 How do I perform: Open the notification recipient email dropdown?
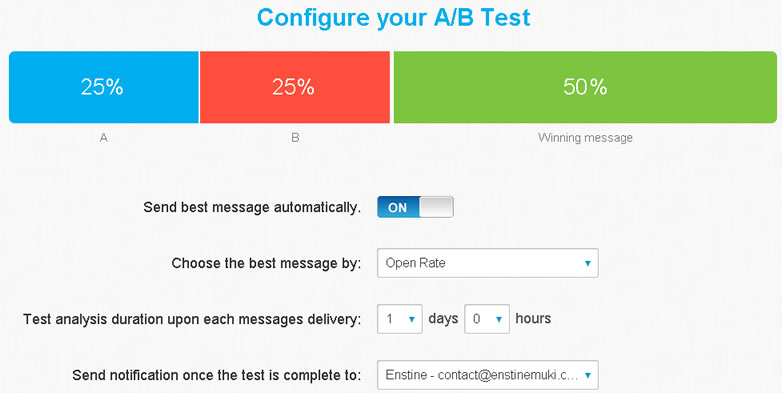click(488, 375)
